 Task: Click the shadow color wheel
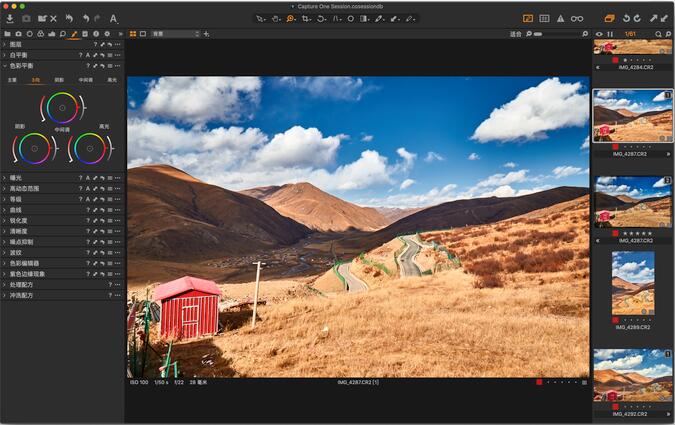tap(34, 149)
